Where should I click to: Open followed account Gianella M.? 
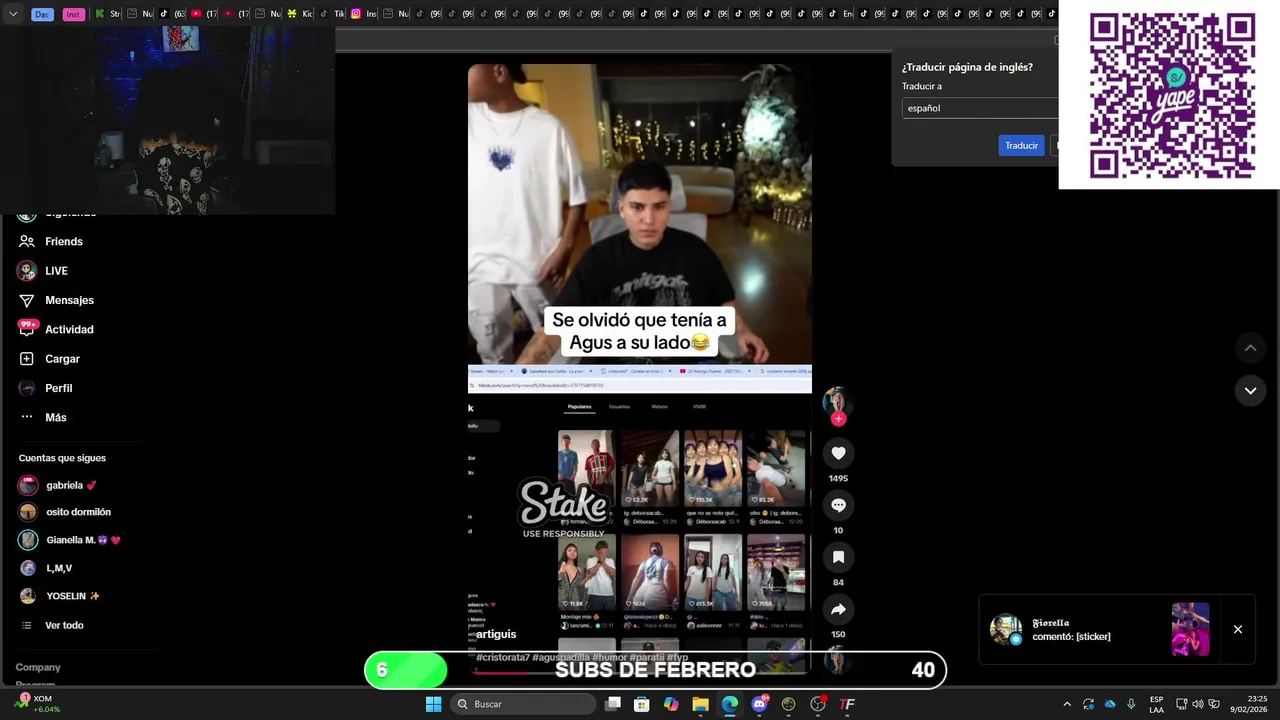70,540
